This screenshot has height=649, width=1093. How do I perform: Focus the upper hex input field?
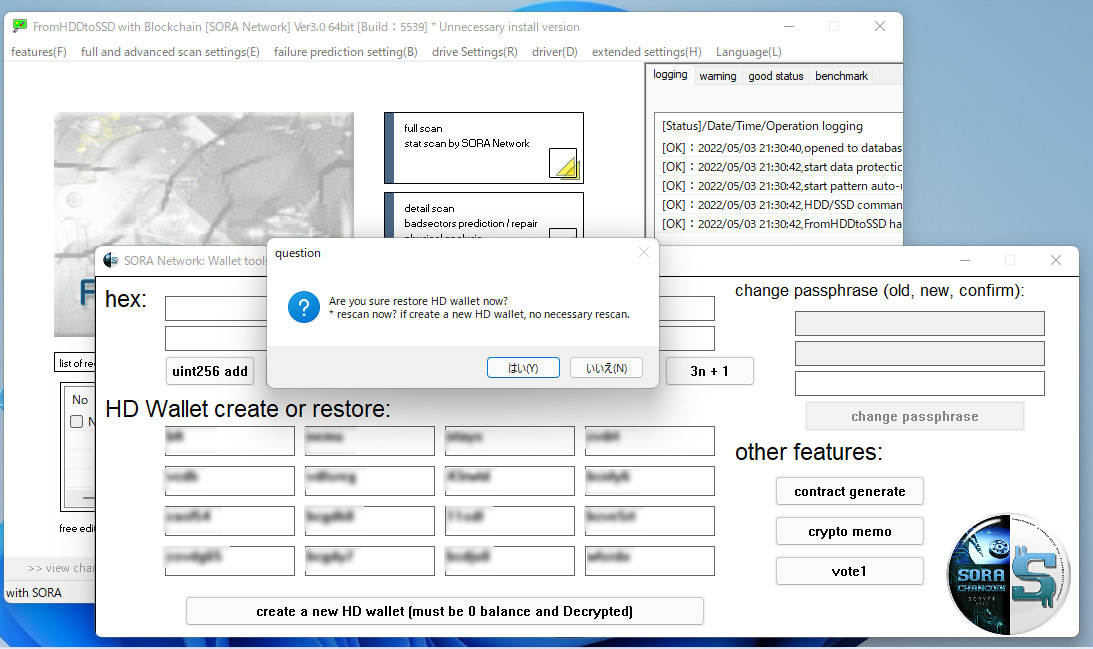(216, 308)
